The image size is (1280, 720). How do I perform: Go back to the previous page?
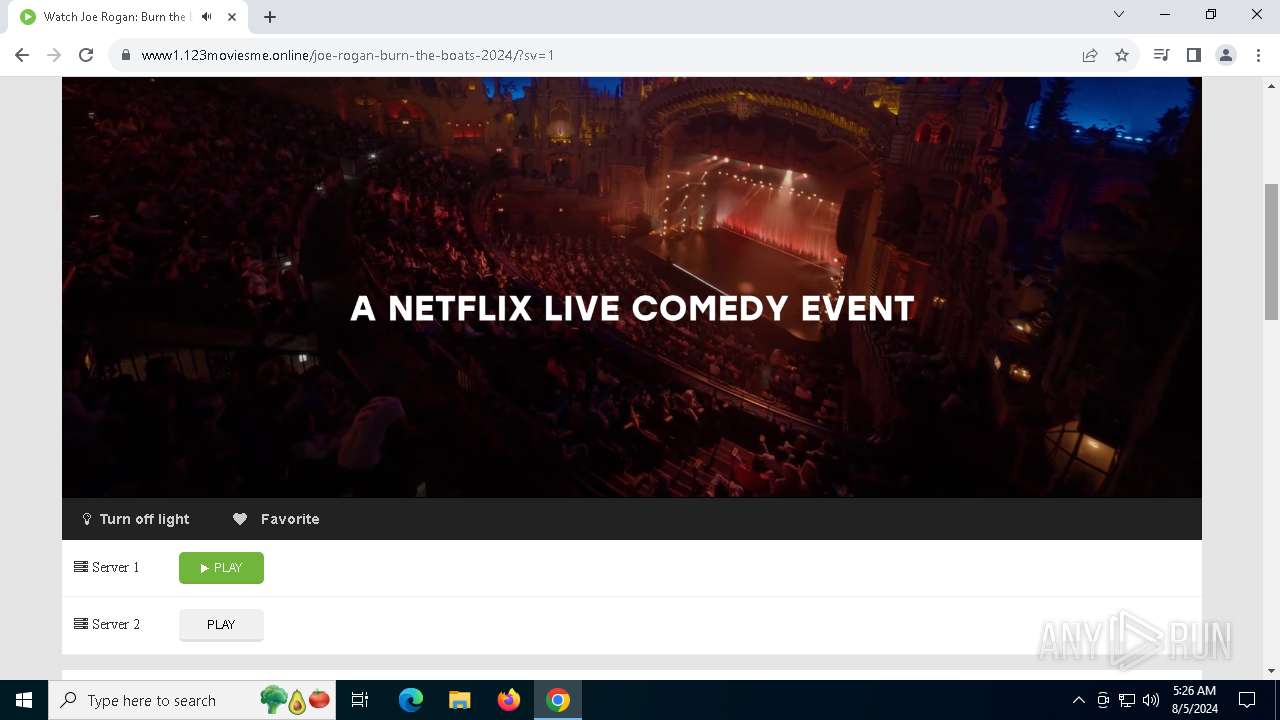coord(22,55)
